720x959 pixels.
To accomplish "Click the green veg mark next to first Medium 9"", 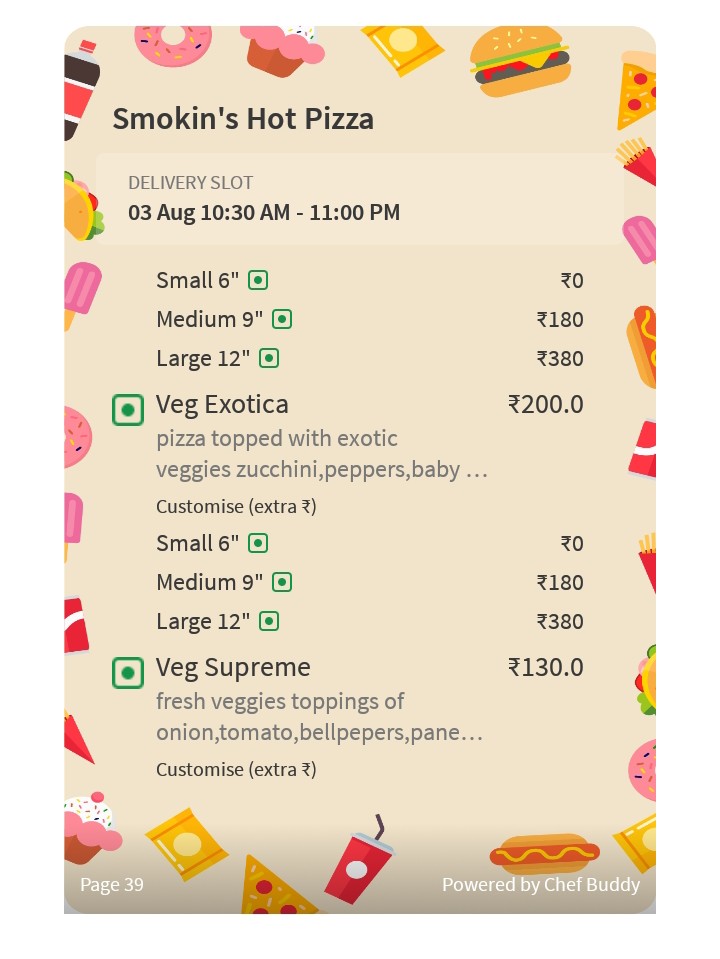I will tap(281, 319).
